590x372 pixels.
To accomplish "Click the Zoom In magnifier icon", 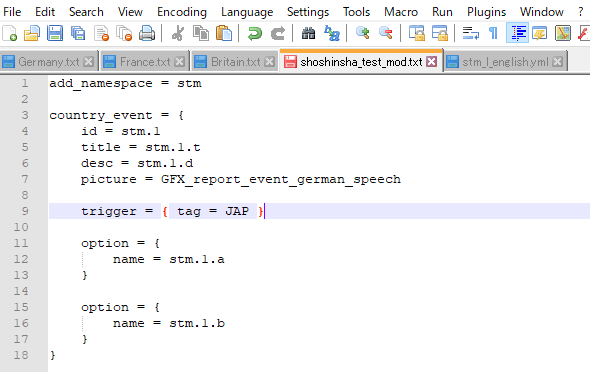I will [363, 33].
